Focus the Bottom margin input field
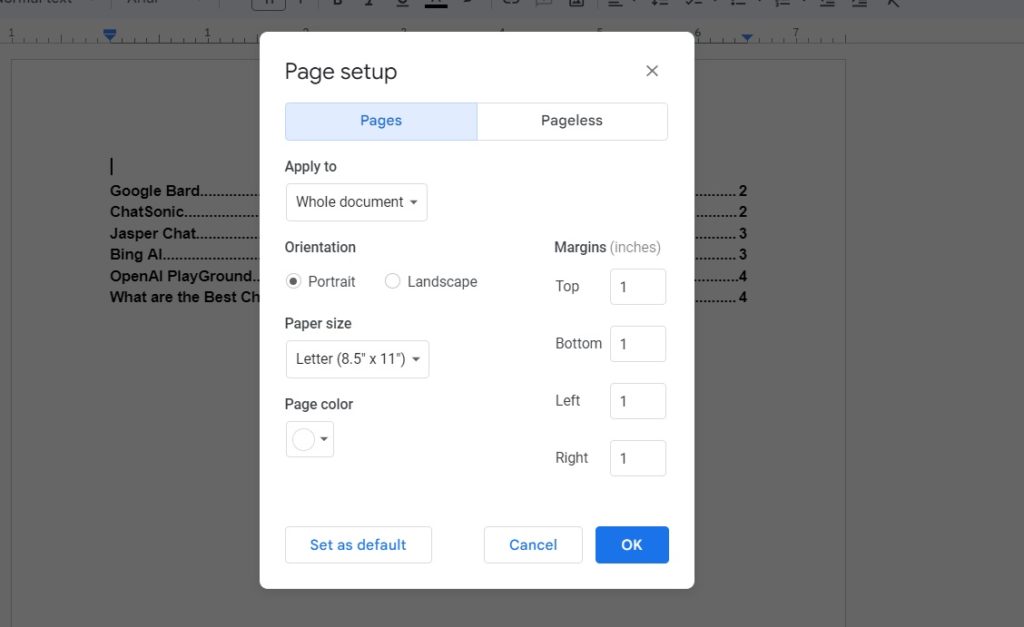Screen dimensions: 1024x627 coord(638,344)
